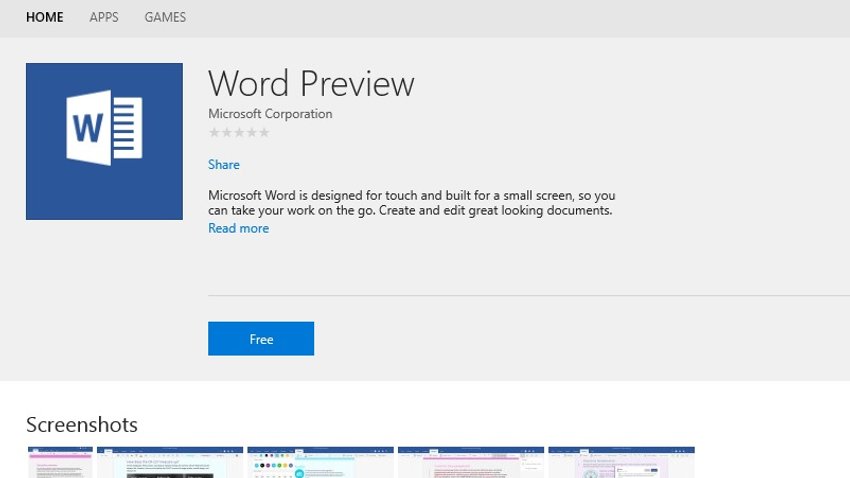
Task: Open the first narrow screenshot thumbnail
Action: 60,462
